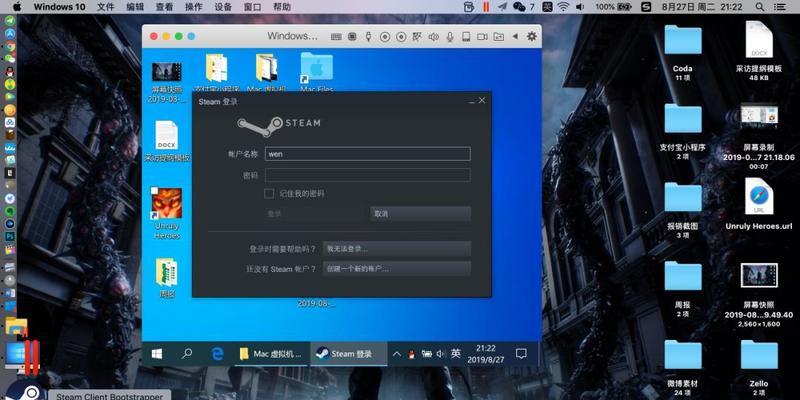Switch to Mac 虚拟机 taskbar window
Screen dimensions: 800x400
point(271,354)
